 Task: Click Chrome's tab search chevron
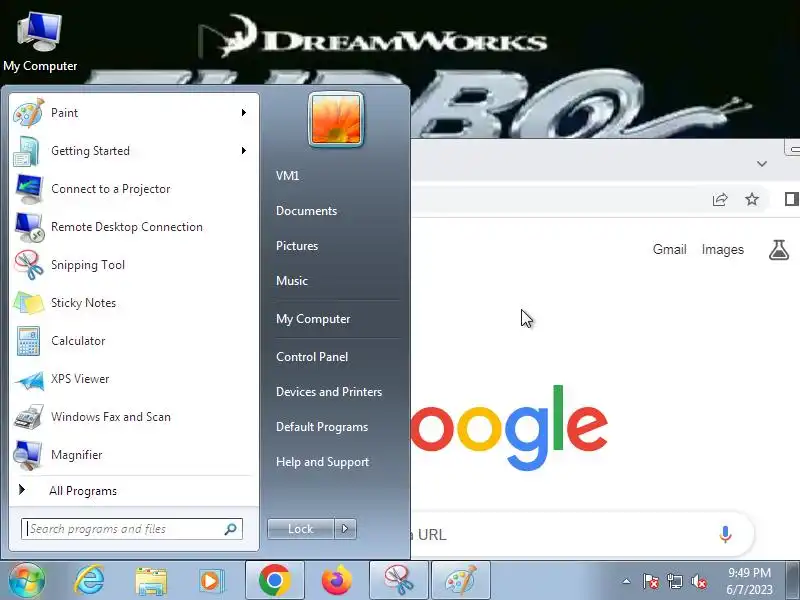point(762,164)
